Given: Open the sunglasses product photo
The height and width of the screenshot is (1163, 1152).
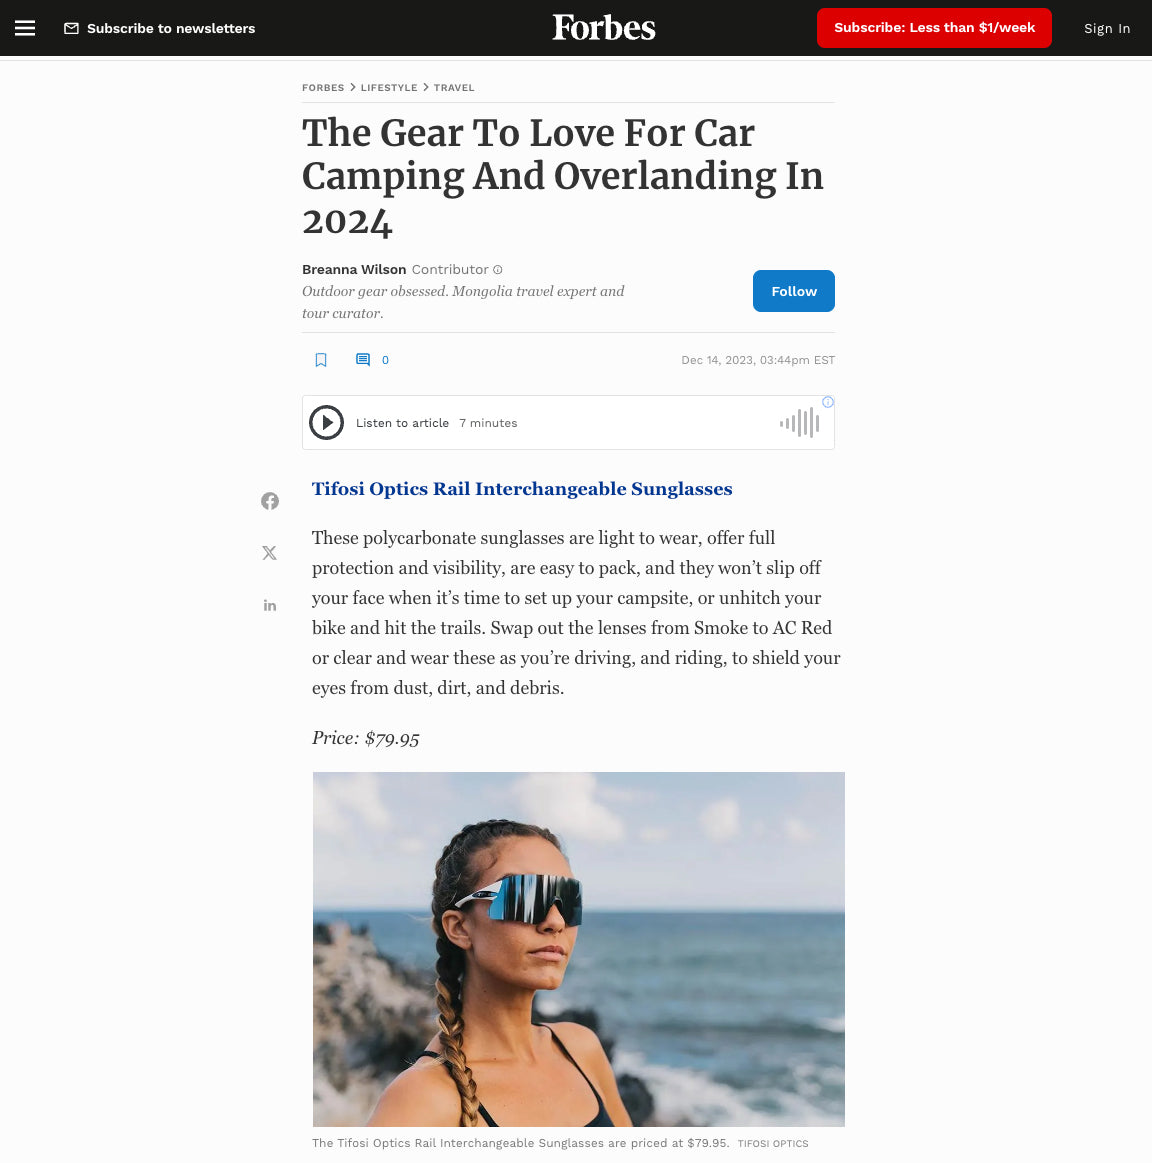Looking at the screenshot, I should click(x=579, y=949).
